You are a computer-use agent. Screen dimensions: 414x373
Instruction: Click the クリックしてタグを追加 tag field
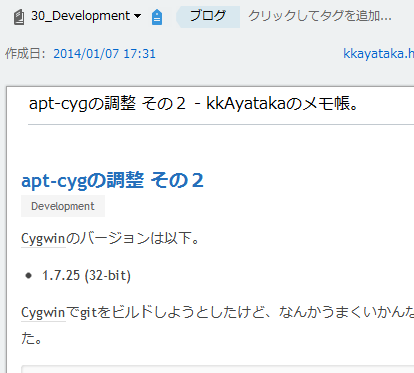coord(320,16)
